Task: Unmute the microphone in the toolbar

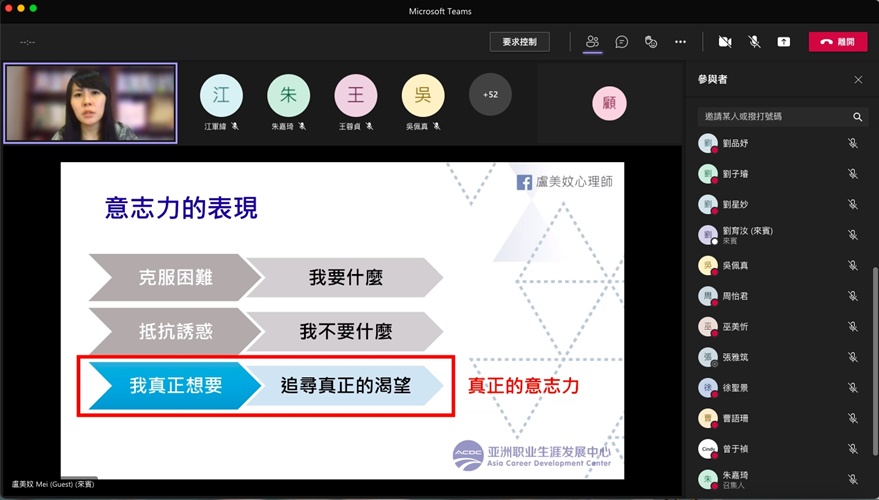Action: point(754,42)
